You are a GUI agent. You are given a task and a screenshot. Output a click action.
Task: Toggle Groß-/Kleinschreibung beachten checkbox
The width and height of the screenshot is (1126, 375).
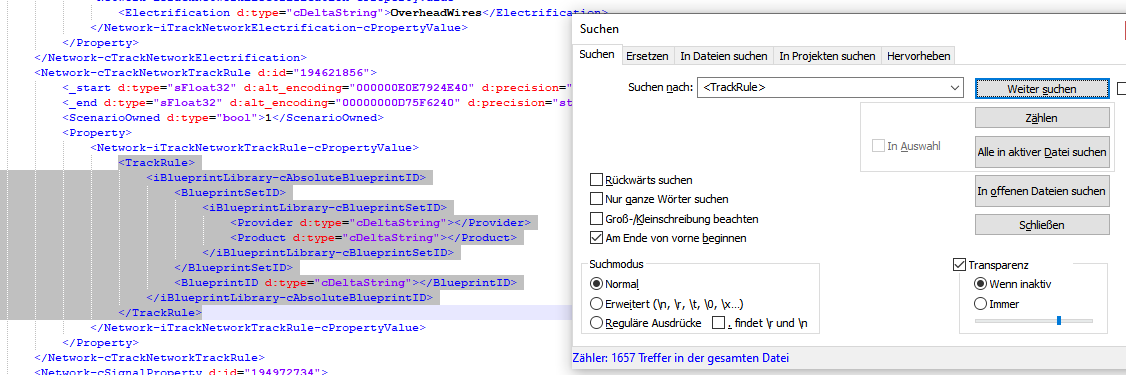[x=595, y=218]
